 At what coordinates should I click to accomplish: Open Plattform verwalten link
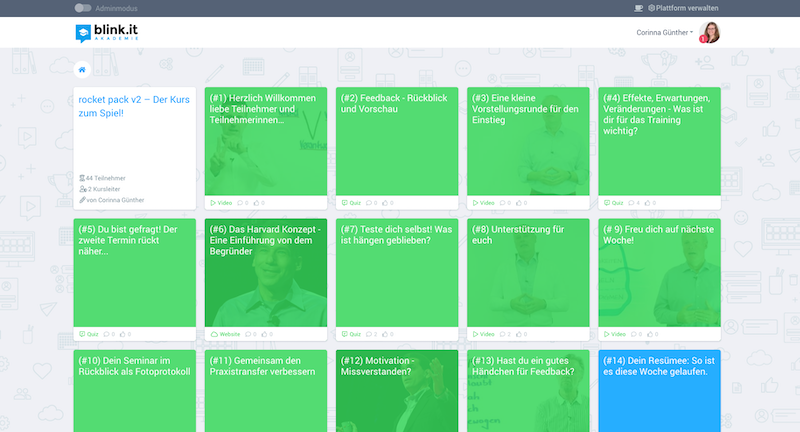click(683, 8)
